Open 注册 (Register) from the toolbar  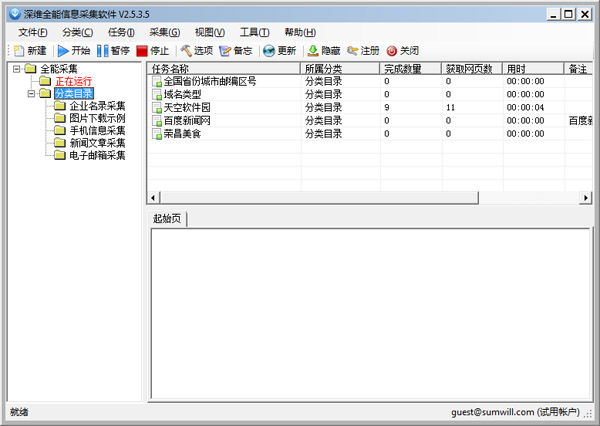363,50
